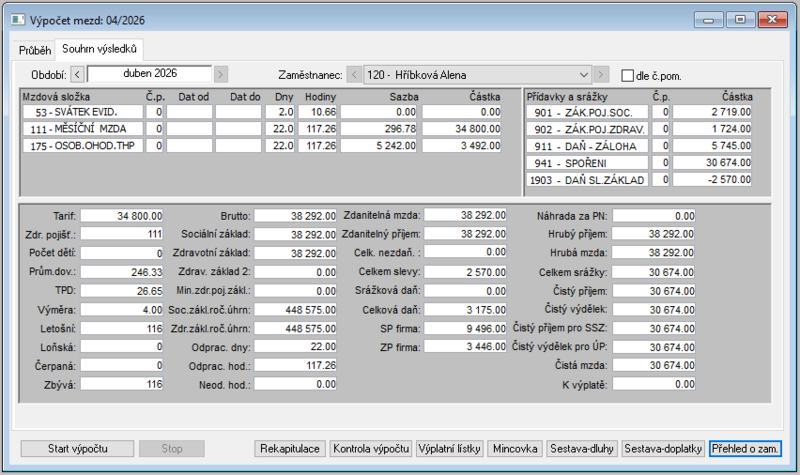
Task: Start the calculation with Start výpočtu
Action: click(78, 448)
